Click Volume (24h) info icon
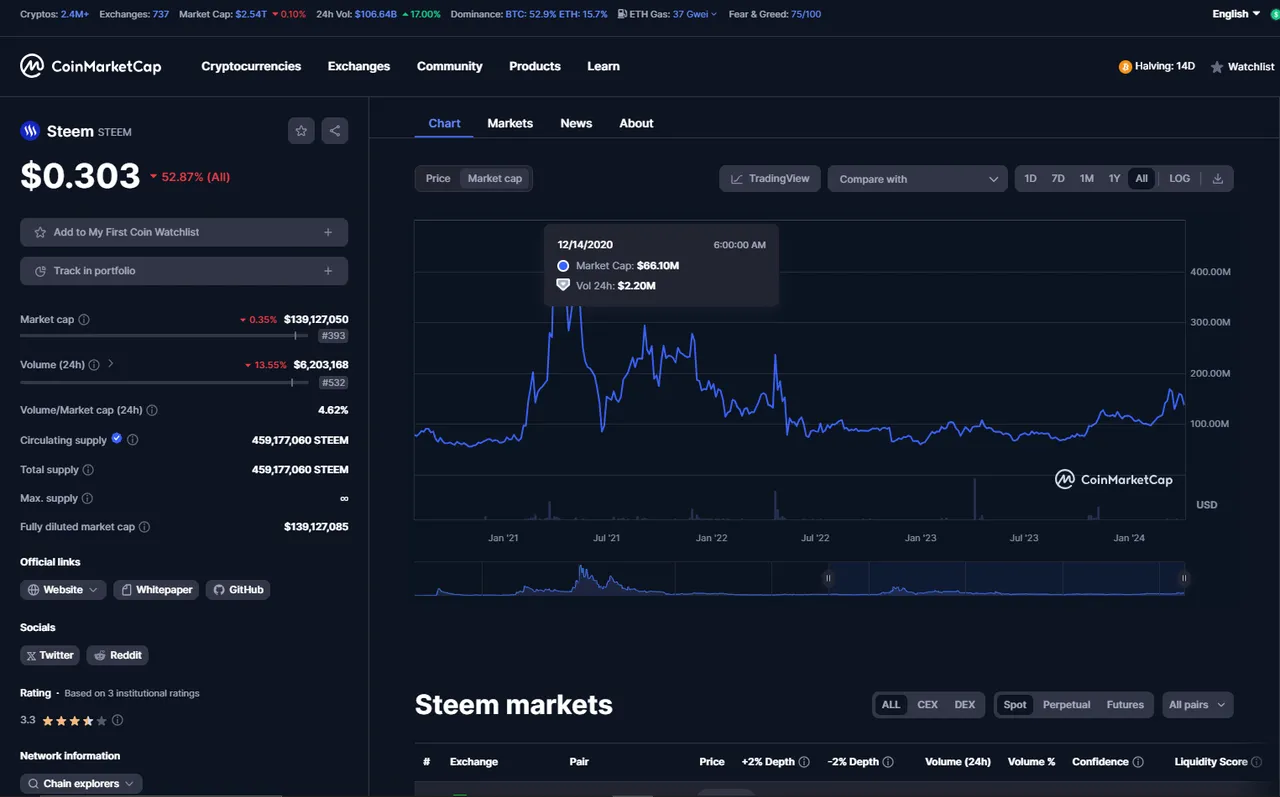Screen dimensions: 1280x797 click(94, 365)
